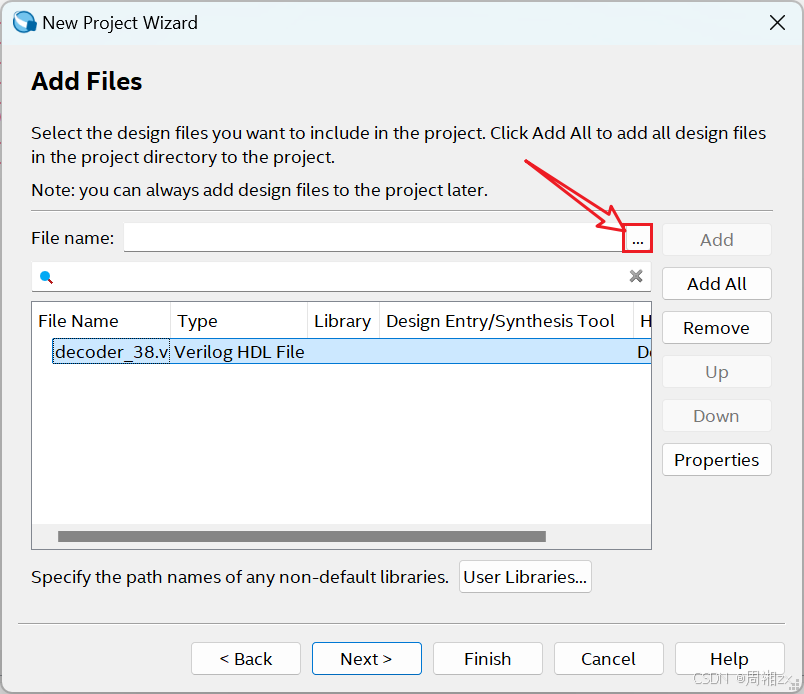804x694 pixels.
Task: Select decoder_38.v in the file list
Action: point(111,352)
